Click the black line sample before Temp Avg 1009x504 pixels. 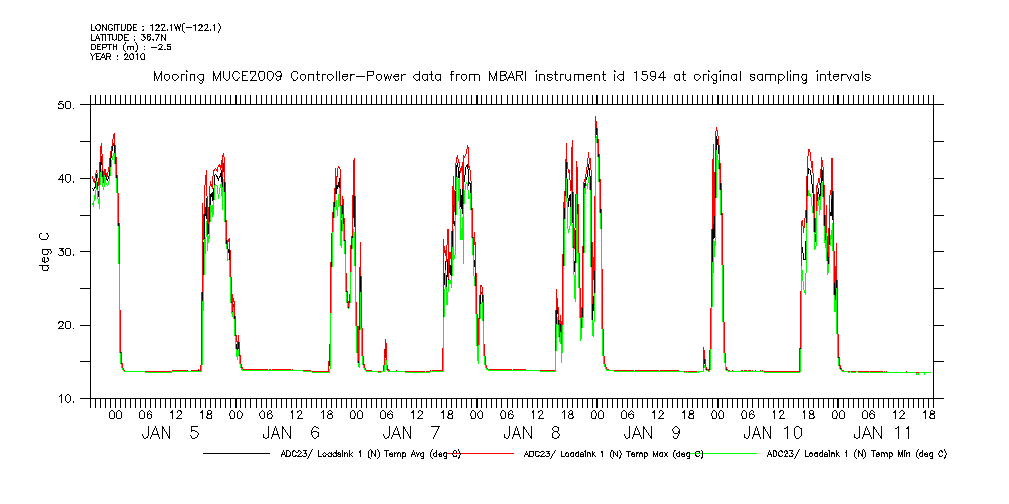239,453
